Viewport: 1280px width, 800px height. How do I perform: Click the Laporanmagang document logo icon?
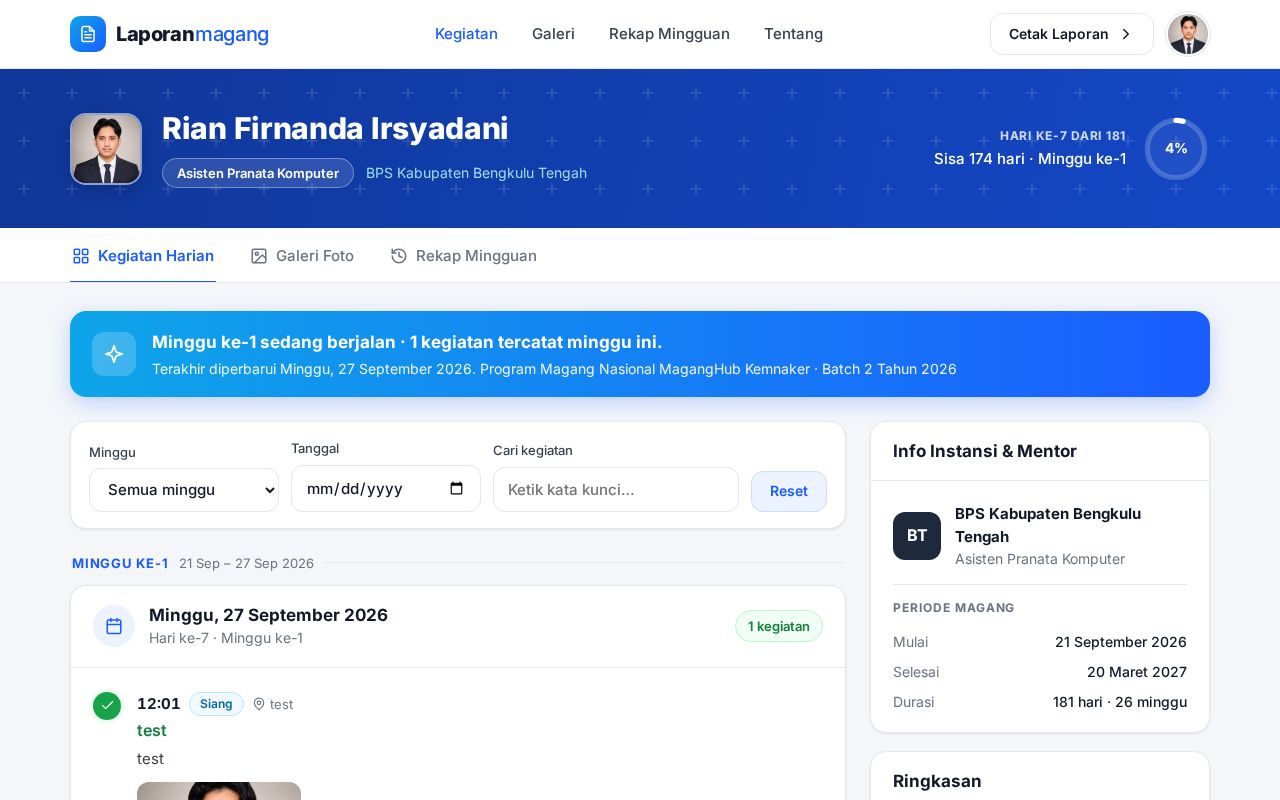(x=88, y=34)
